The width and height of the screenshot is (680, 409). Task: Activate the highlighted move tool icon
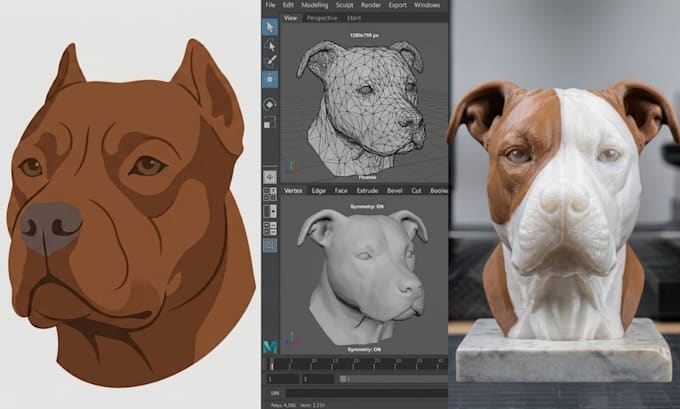point(270,79)
